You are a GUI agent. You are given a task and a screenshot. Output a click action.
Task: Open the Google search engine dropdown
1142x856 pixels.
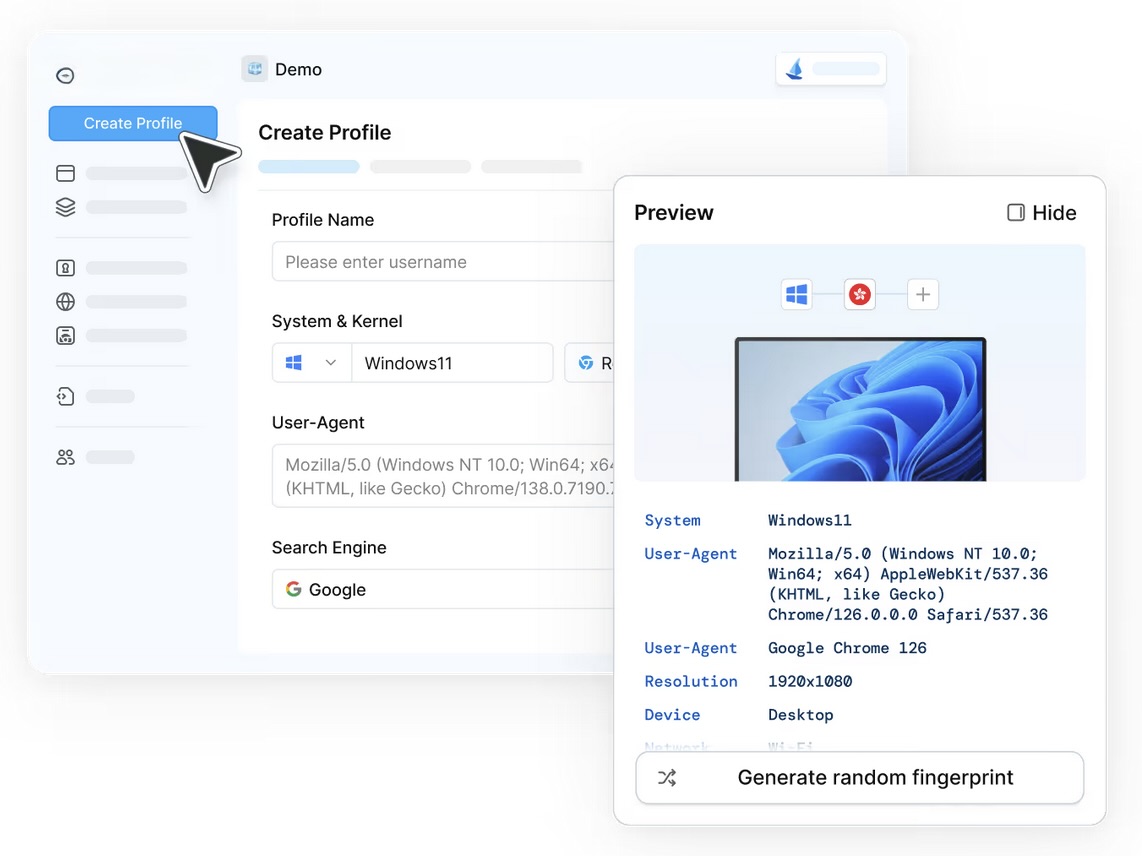point(442,590)
